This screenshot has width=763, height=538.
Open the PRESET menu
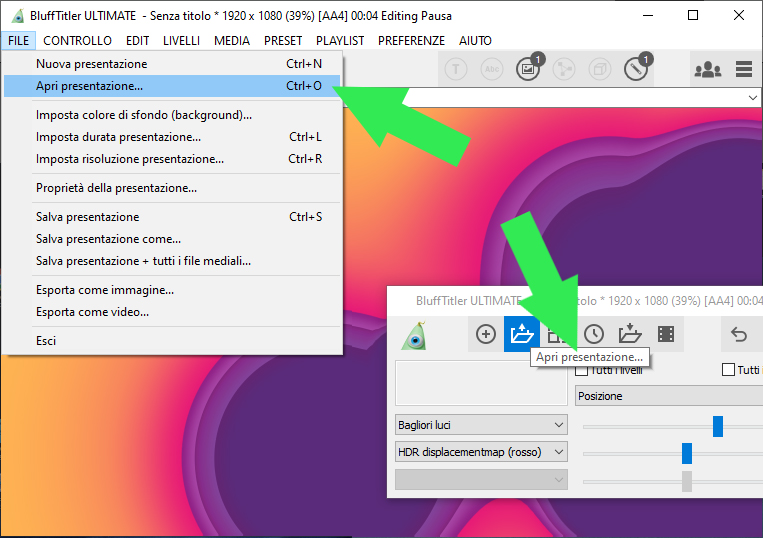[283, 41]
